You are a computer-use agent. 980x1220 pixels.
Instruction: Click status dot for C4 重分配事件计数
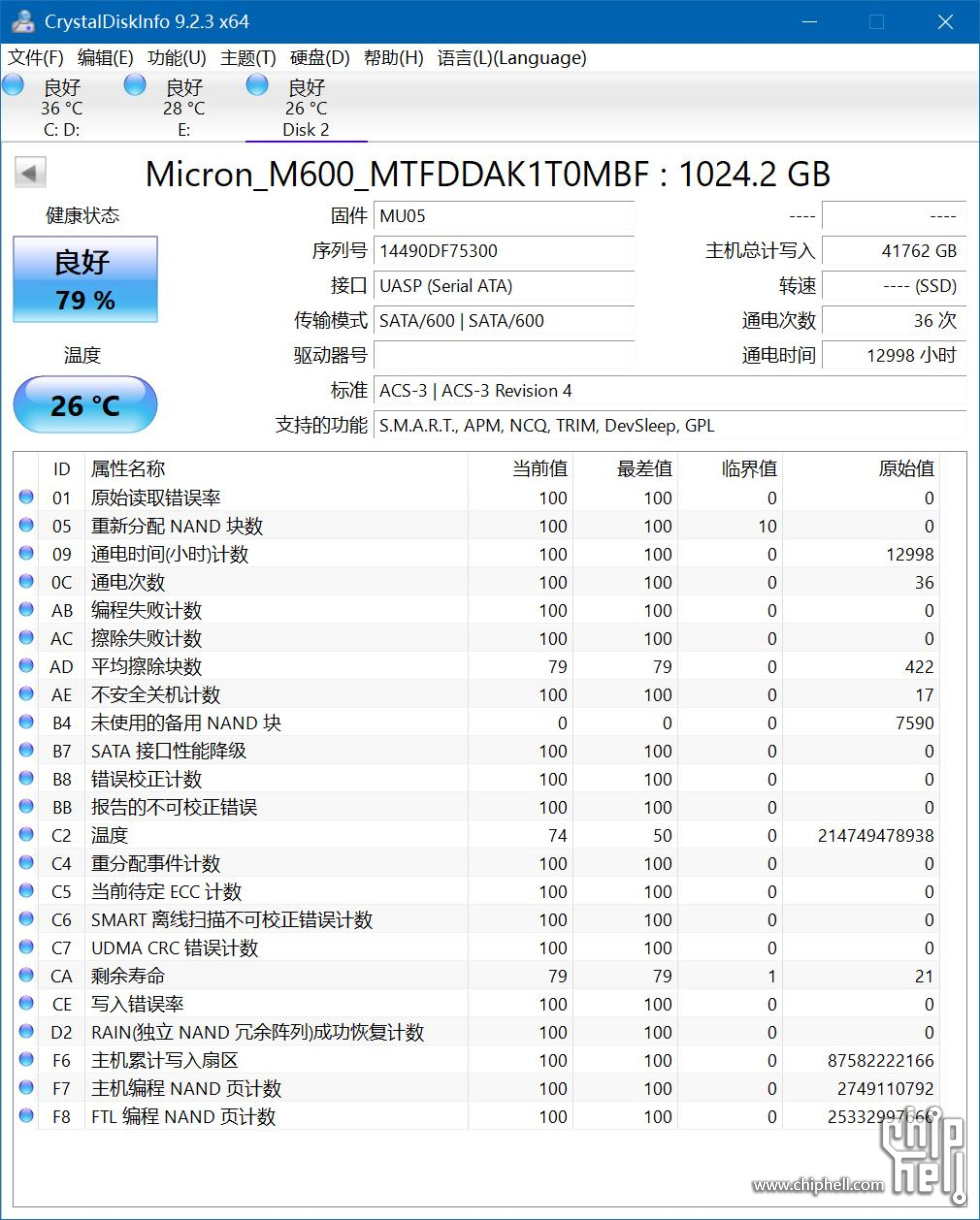(26, 862)
